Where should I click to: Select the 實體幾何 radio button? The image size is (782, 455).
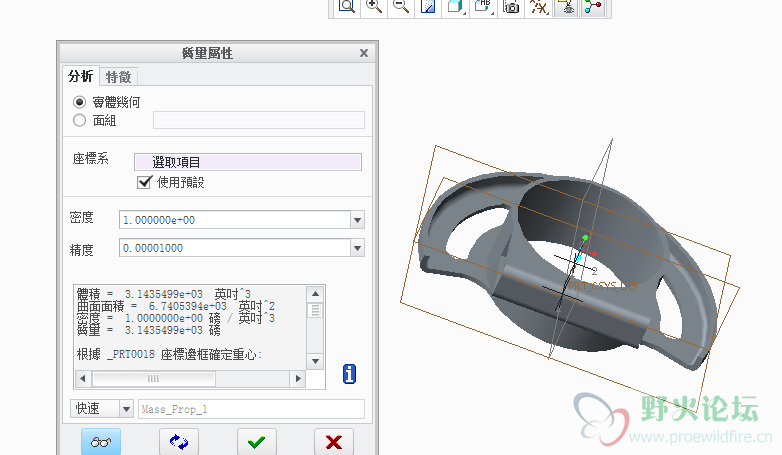point(79,102)
